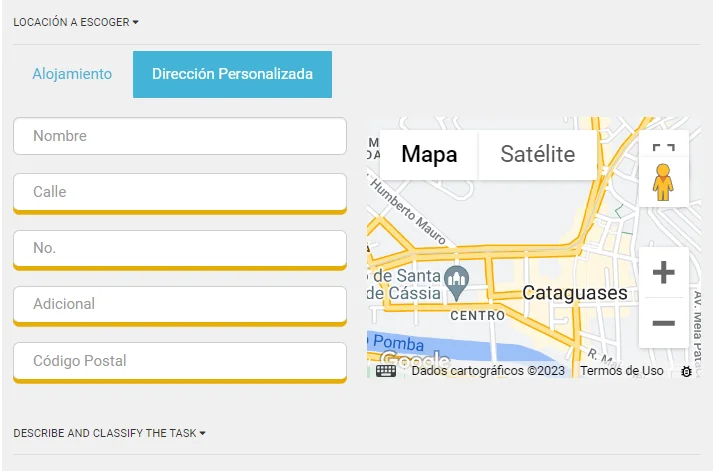713x471 pixels.
Task: Select the Adicional input field
Action: [x=179, y=304]
